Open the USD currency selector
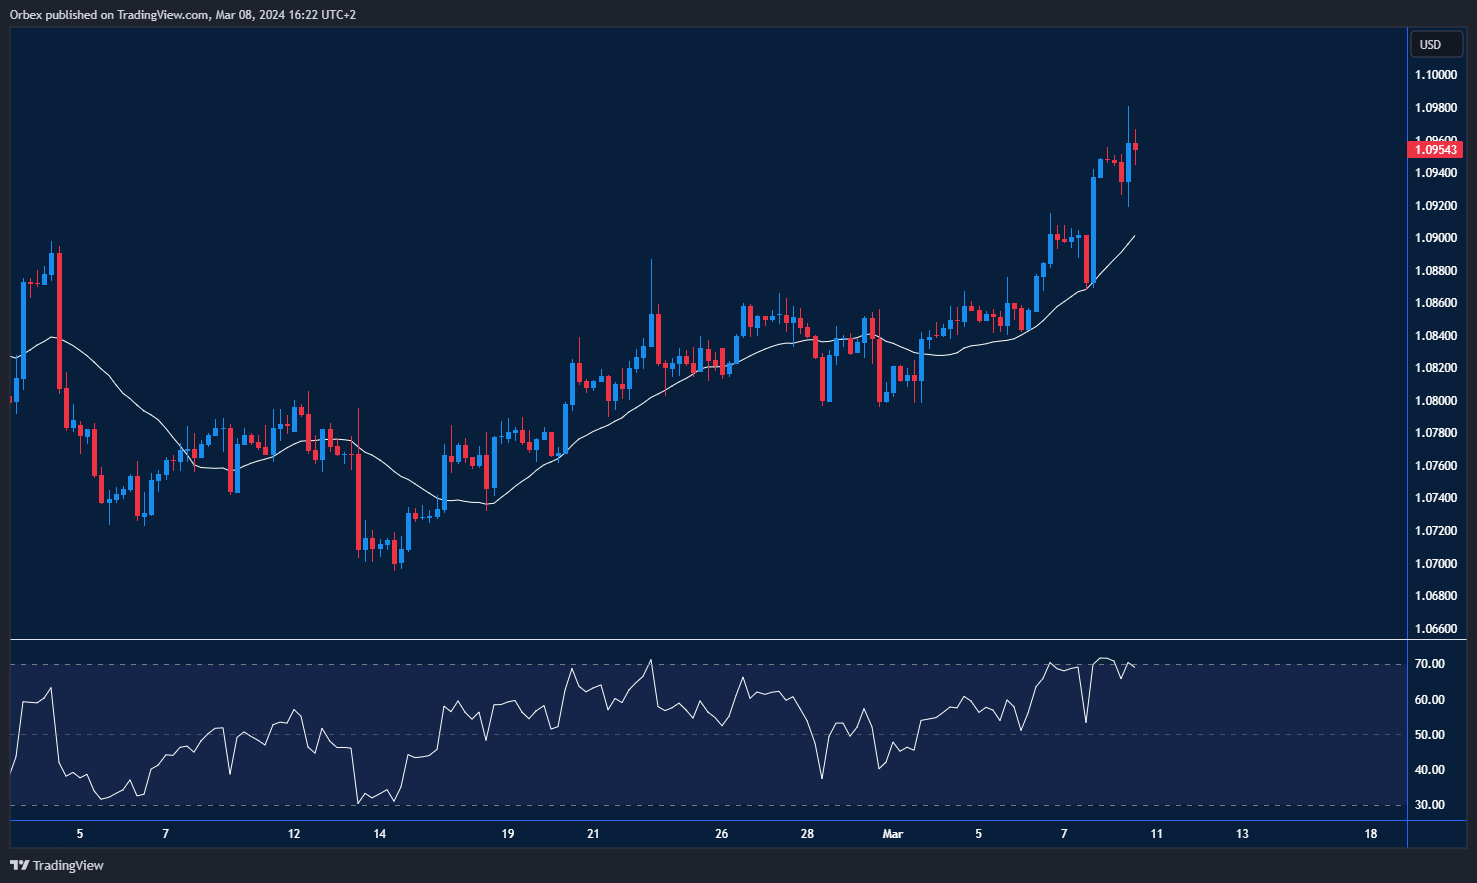The width and height of the screenshot is (1477, 883). pos(1431,44)
